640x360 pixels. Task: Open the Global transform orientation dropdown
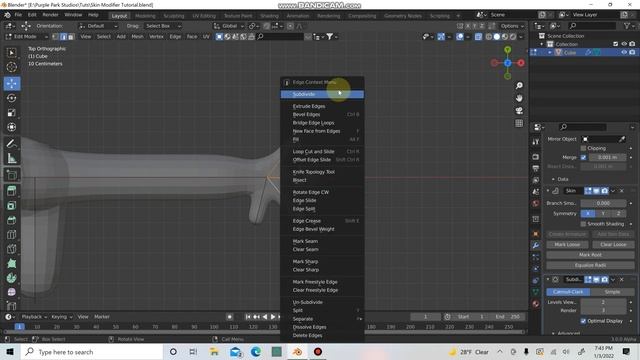[x=229, y=26]
